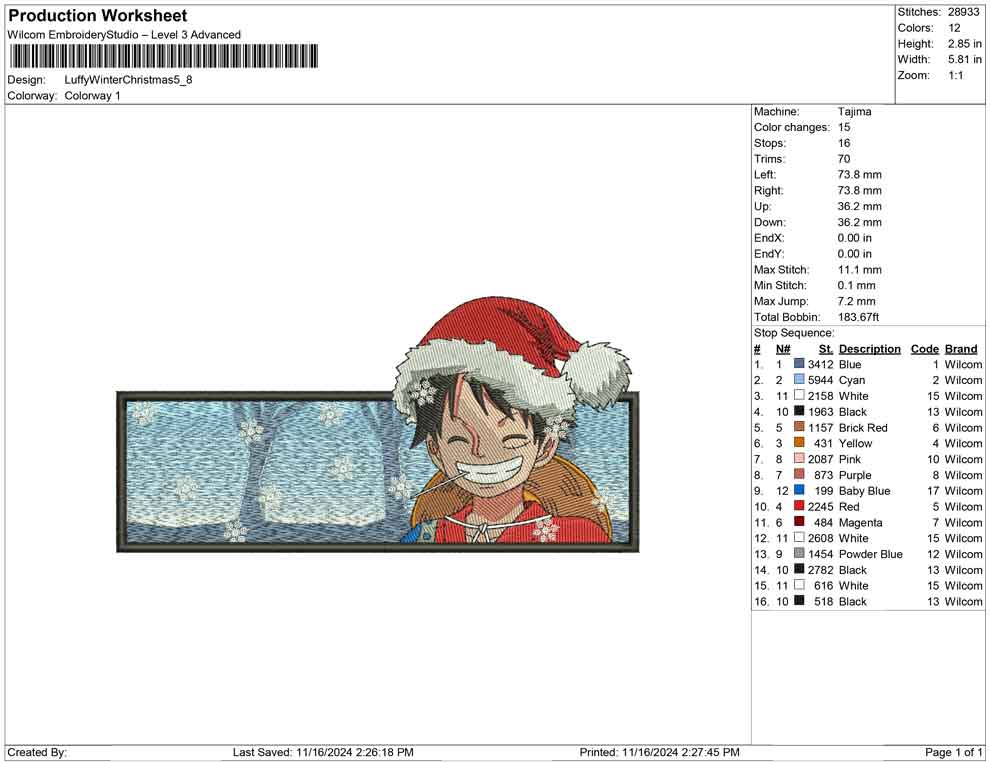Click the 'Production Worksheet' title

coord(98,16)
